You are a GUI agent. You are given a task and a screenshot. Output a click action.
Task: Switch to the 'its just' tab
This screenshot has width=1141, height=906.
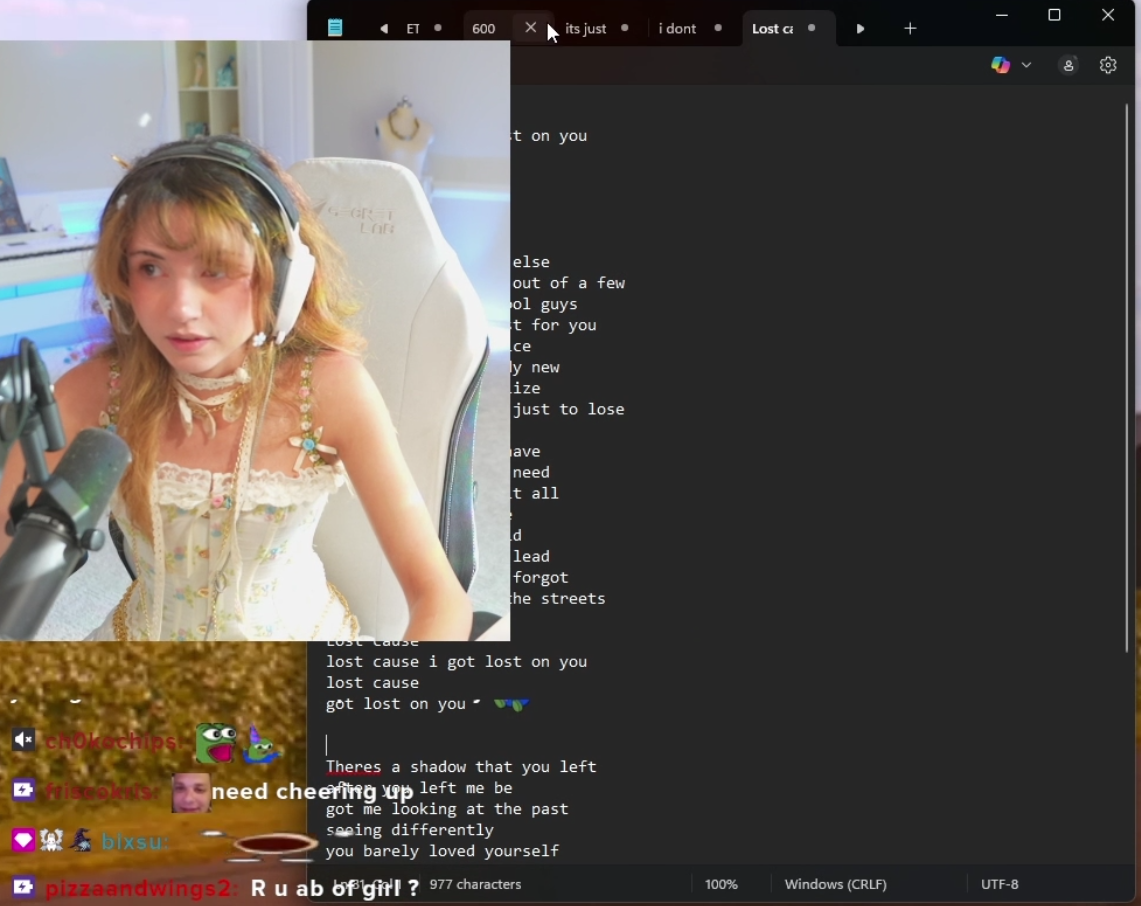[585, 28]
